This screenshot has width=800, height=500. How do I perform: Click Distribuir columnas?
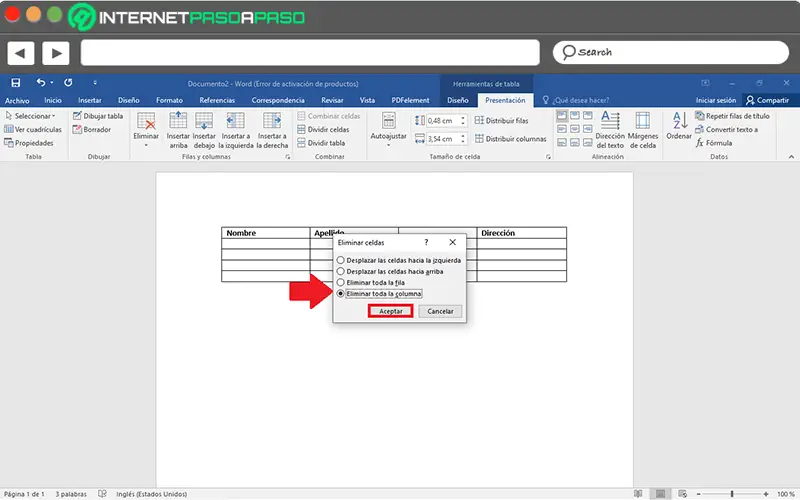(511, 138)
